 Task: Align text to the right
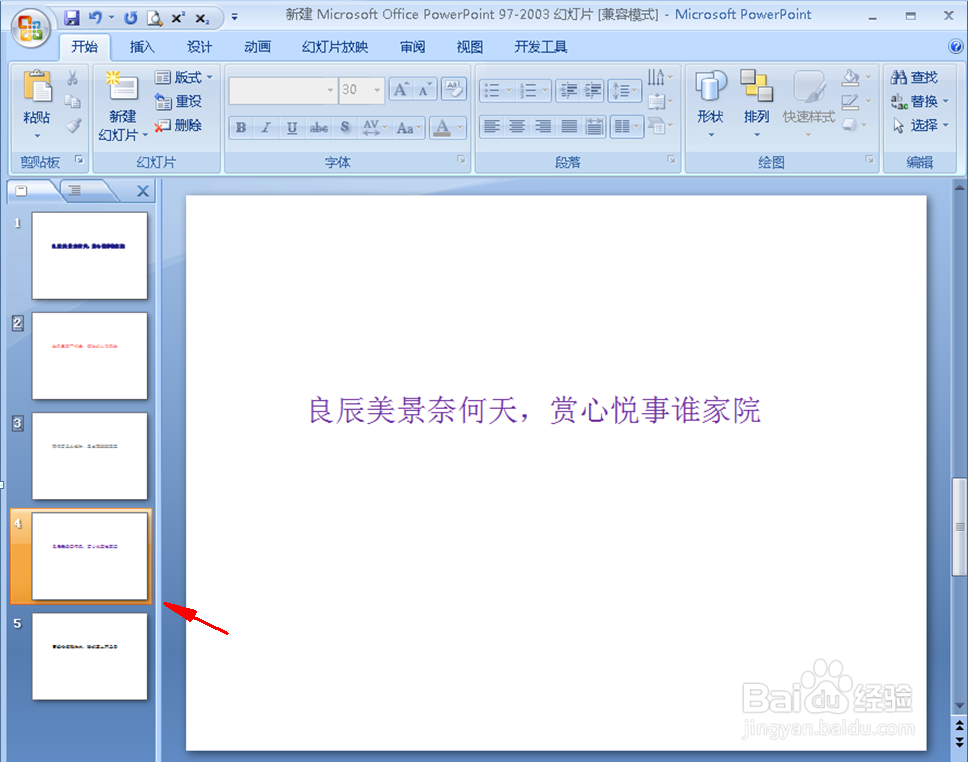(543, 127)
